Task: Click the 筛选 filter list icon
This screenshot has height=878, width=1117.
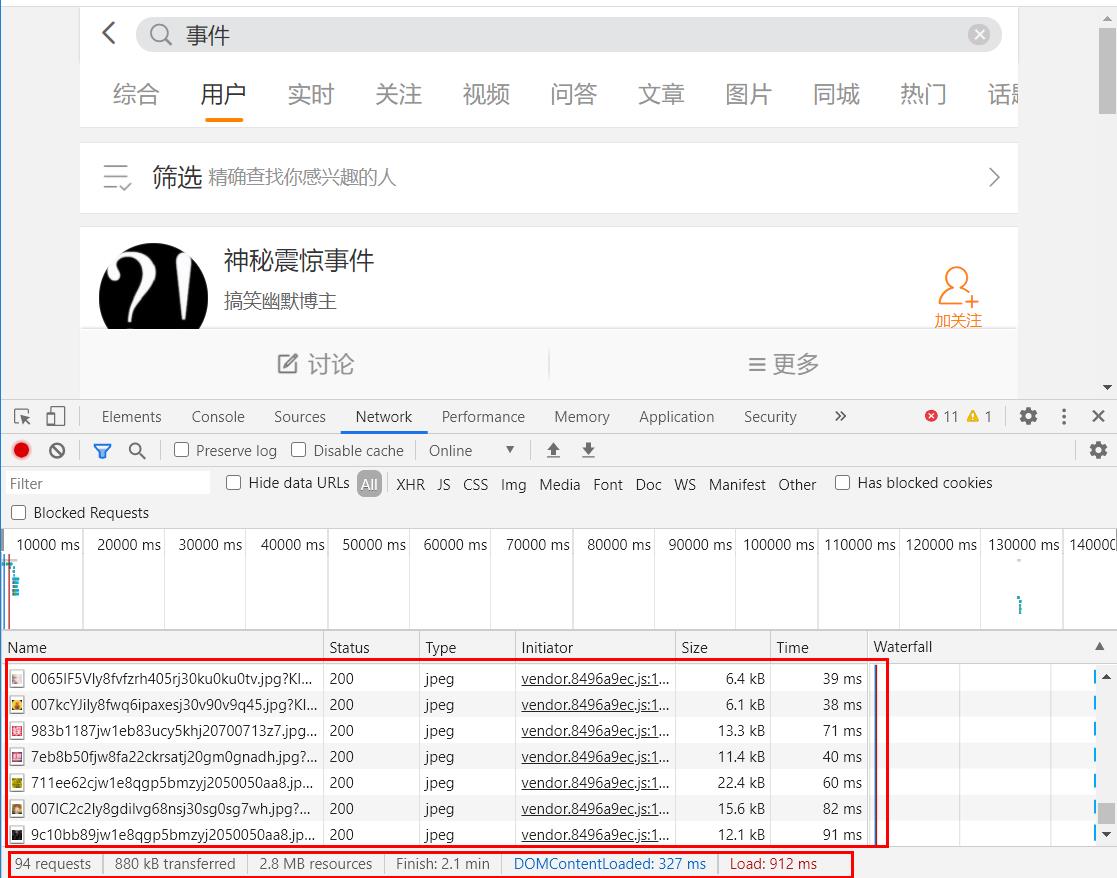Action: [x=117, y=177]
